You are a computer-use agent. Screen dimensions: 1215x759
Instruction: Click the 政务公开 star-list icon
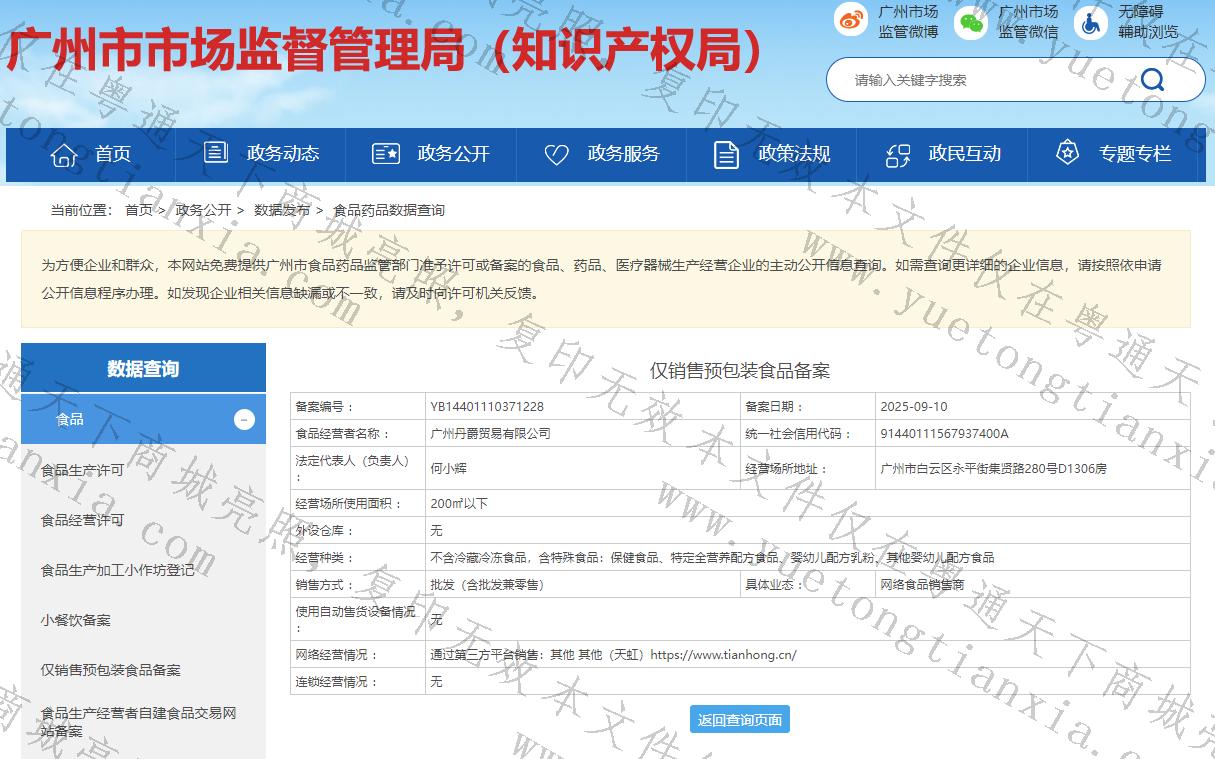pos(386,154)
